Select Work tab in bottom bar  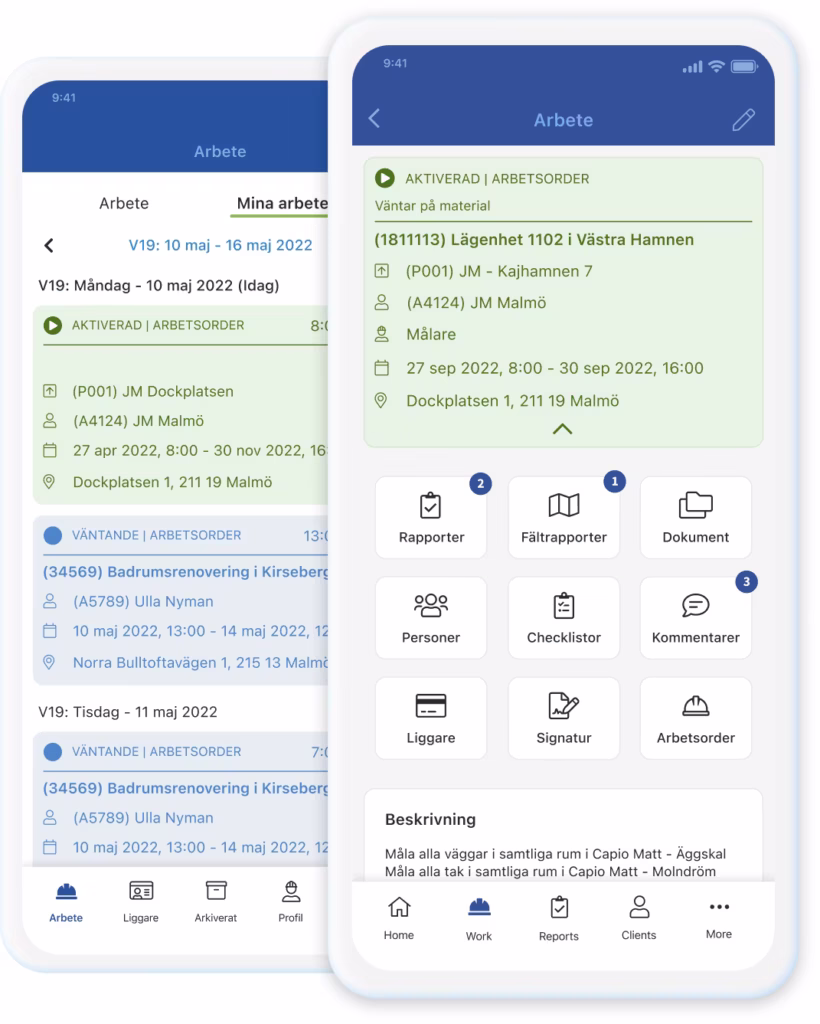479,918
